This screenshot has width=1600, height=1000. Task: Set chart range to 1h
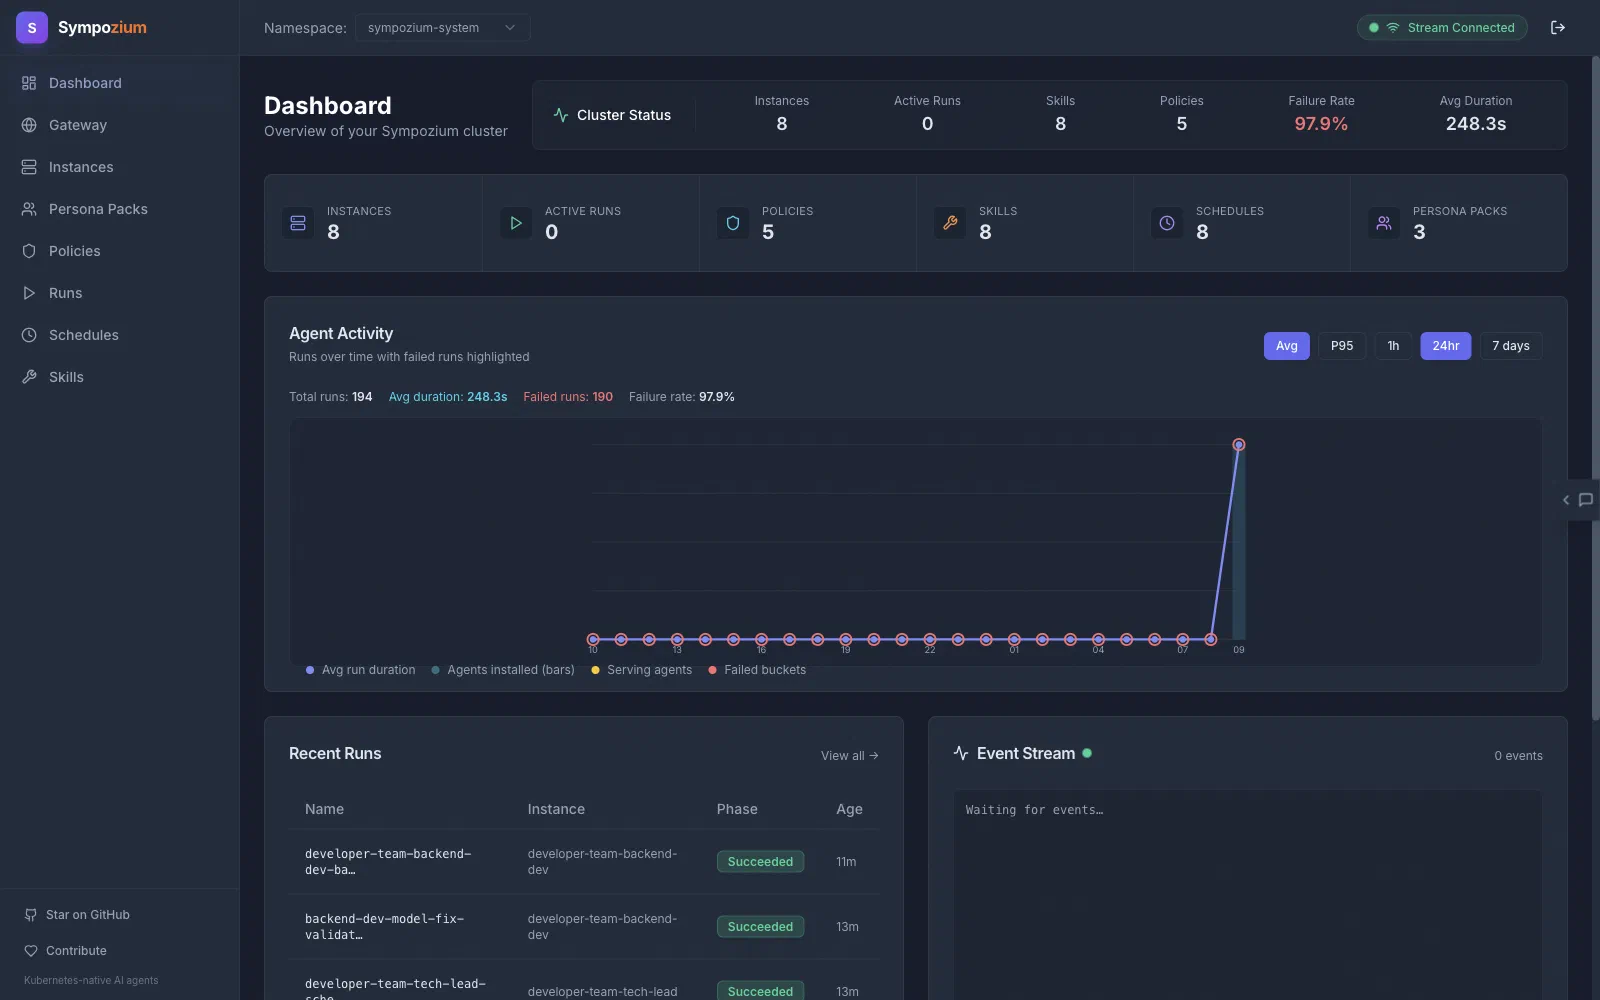click(x=1393, y=346)
